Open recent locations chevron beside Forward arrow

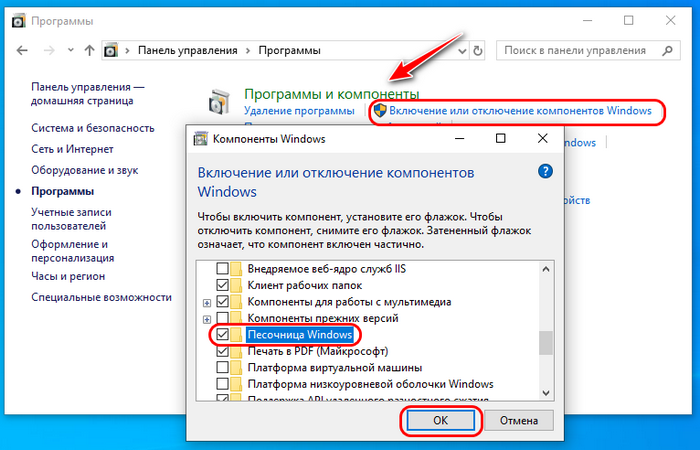71,50
